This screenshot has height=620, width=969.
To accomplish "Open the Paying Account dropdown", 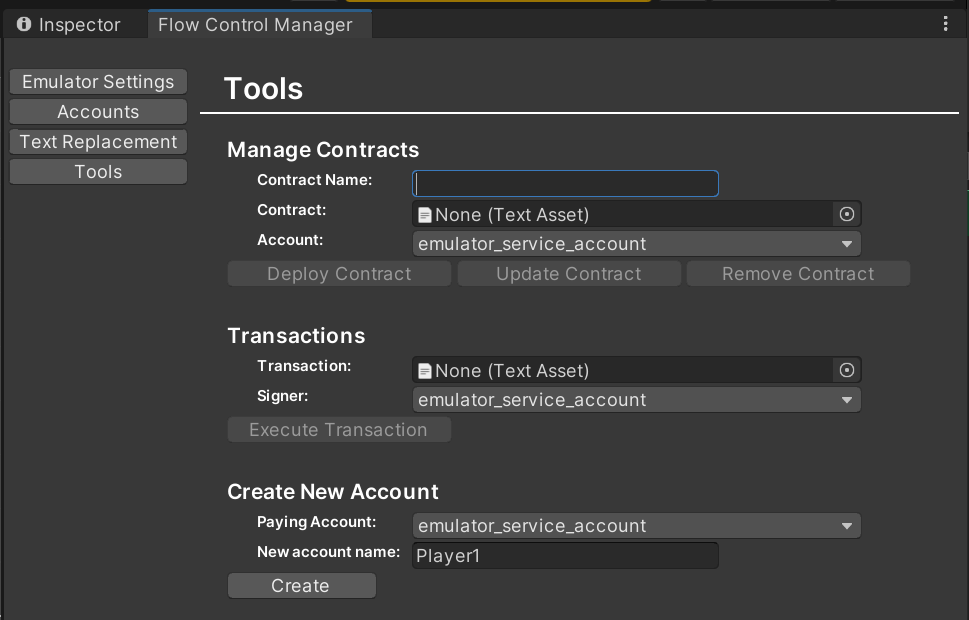I will 637,525.
